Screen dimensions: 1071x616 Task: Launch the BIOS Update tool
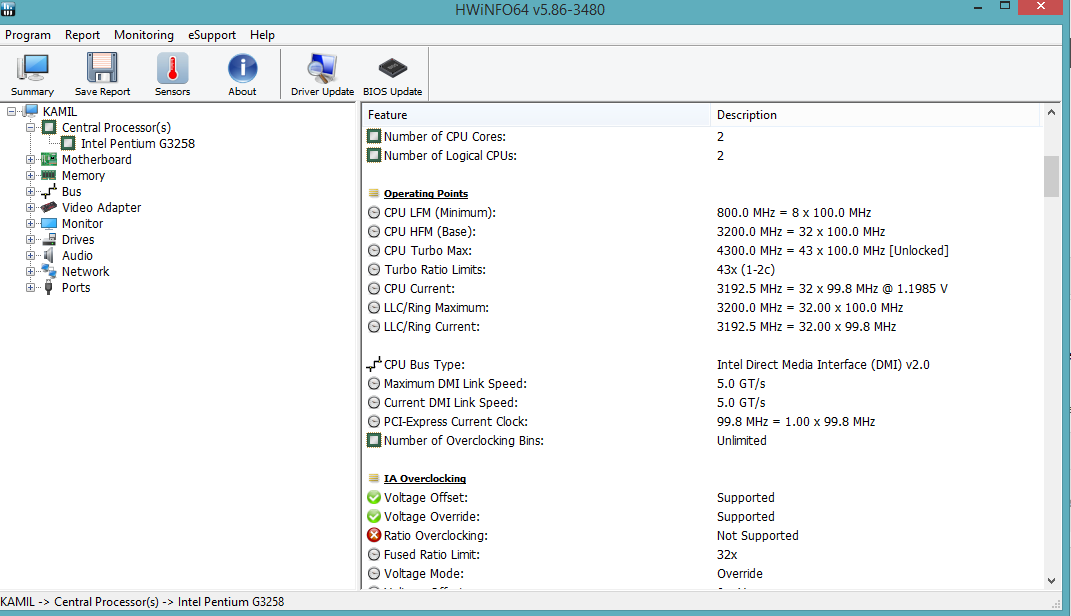pos(393,74)
